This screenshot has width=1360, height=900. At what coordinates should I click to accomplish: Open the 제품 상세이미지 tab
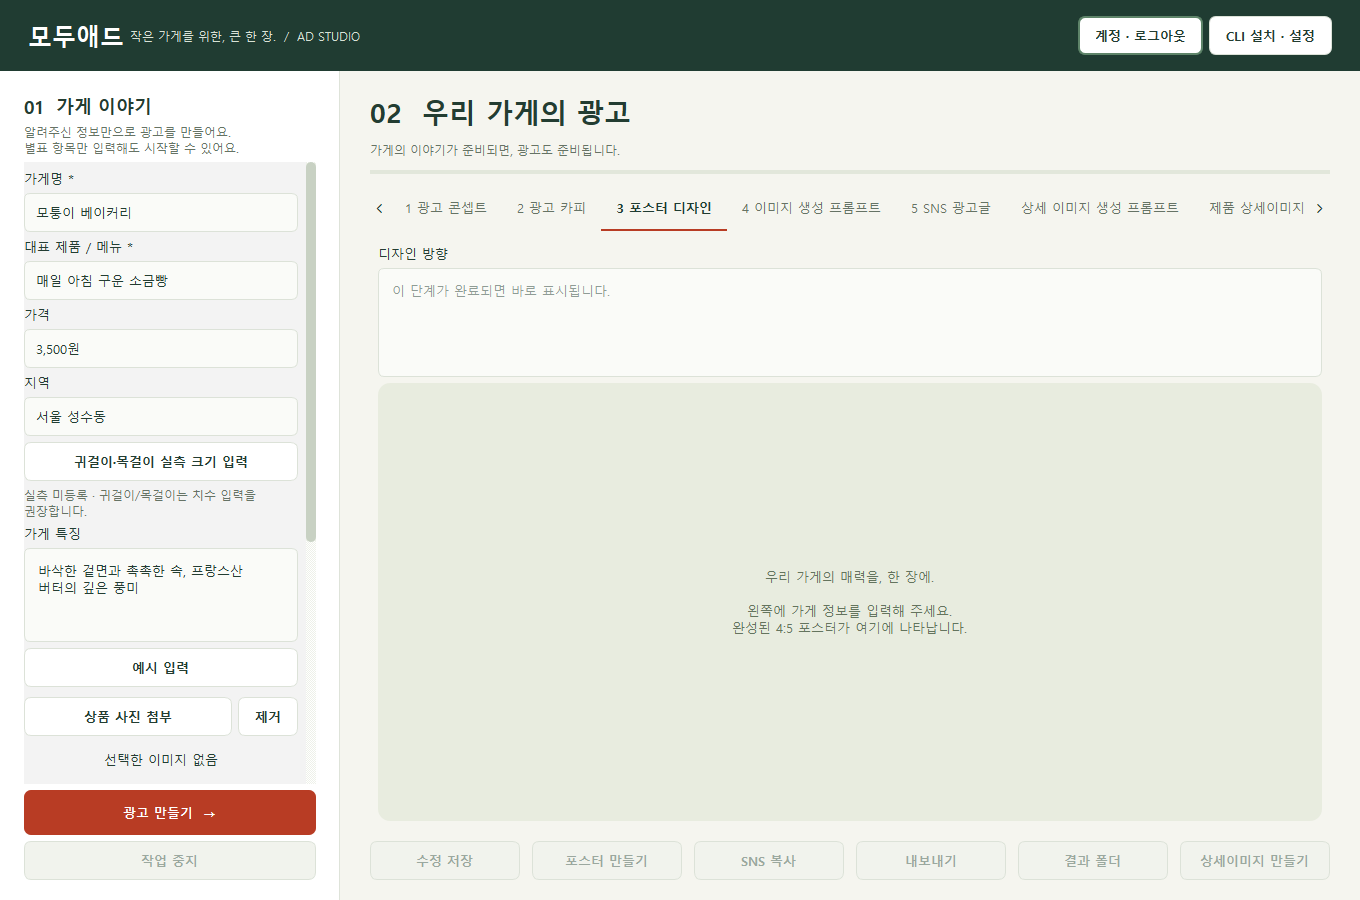coord(1256,208)
